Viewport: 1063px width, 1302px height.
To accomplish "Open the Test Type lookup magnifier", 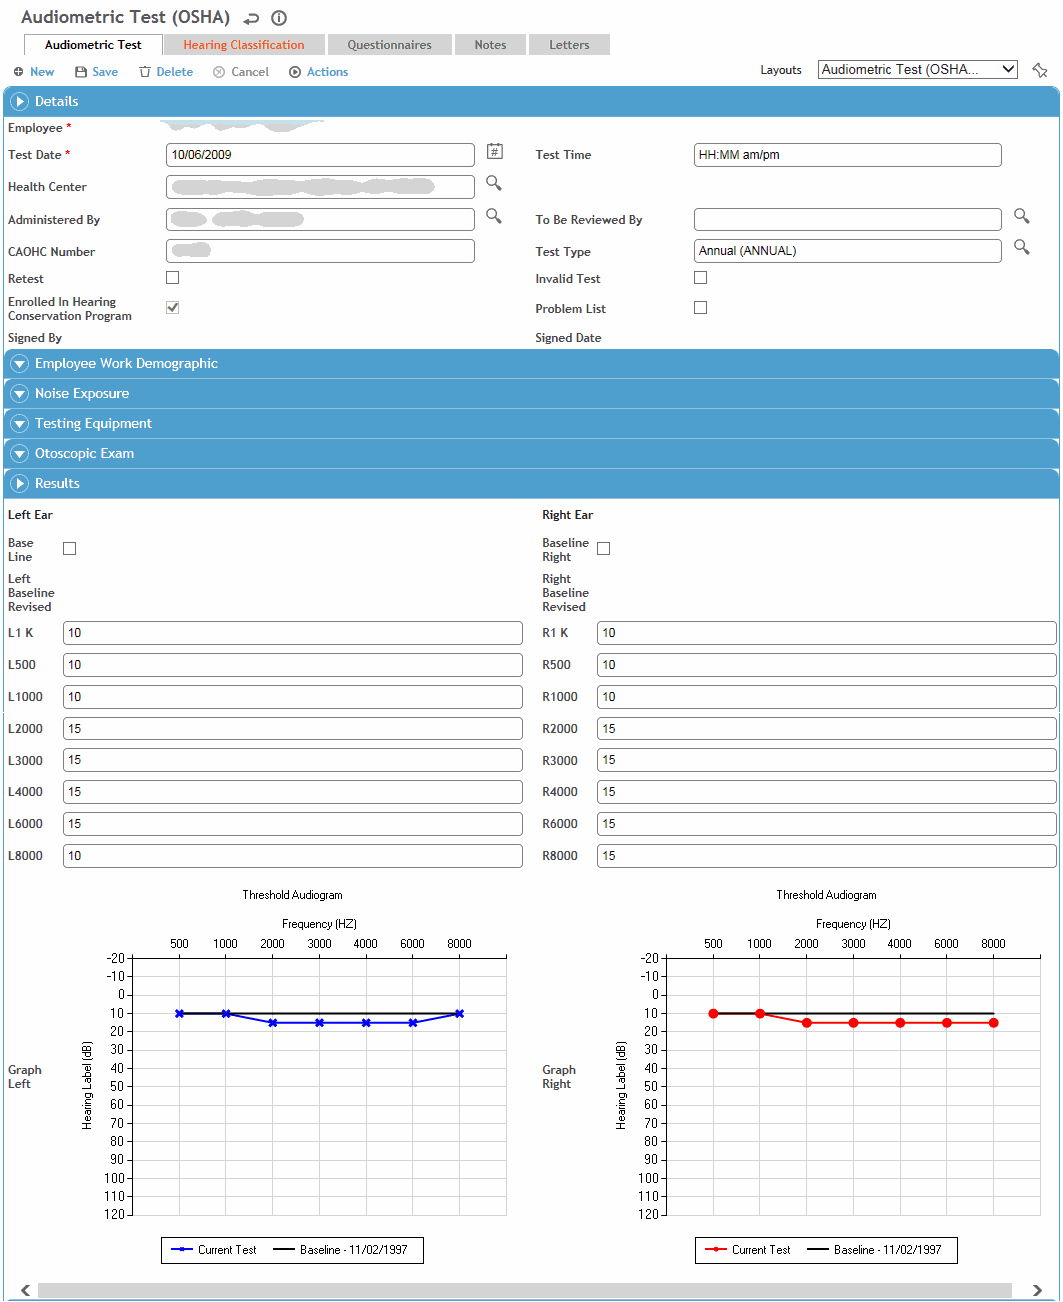I will (x=1021, y=247).
